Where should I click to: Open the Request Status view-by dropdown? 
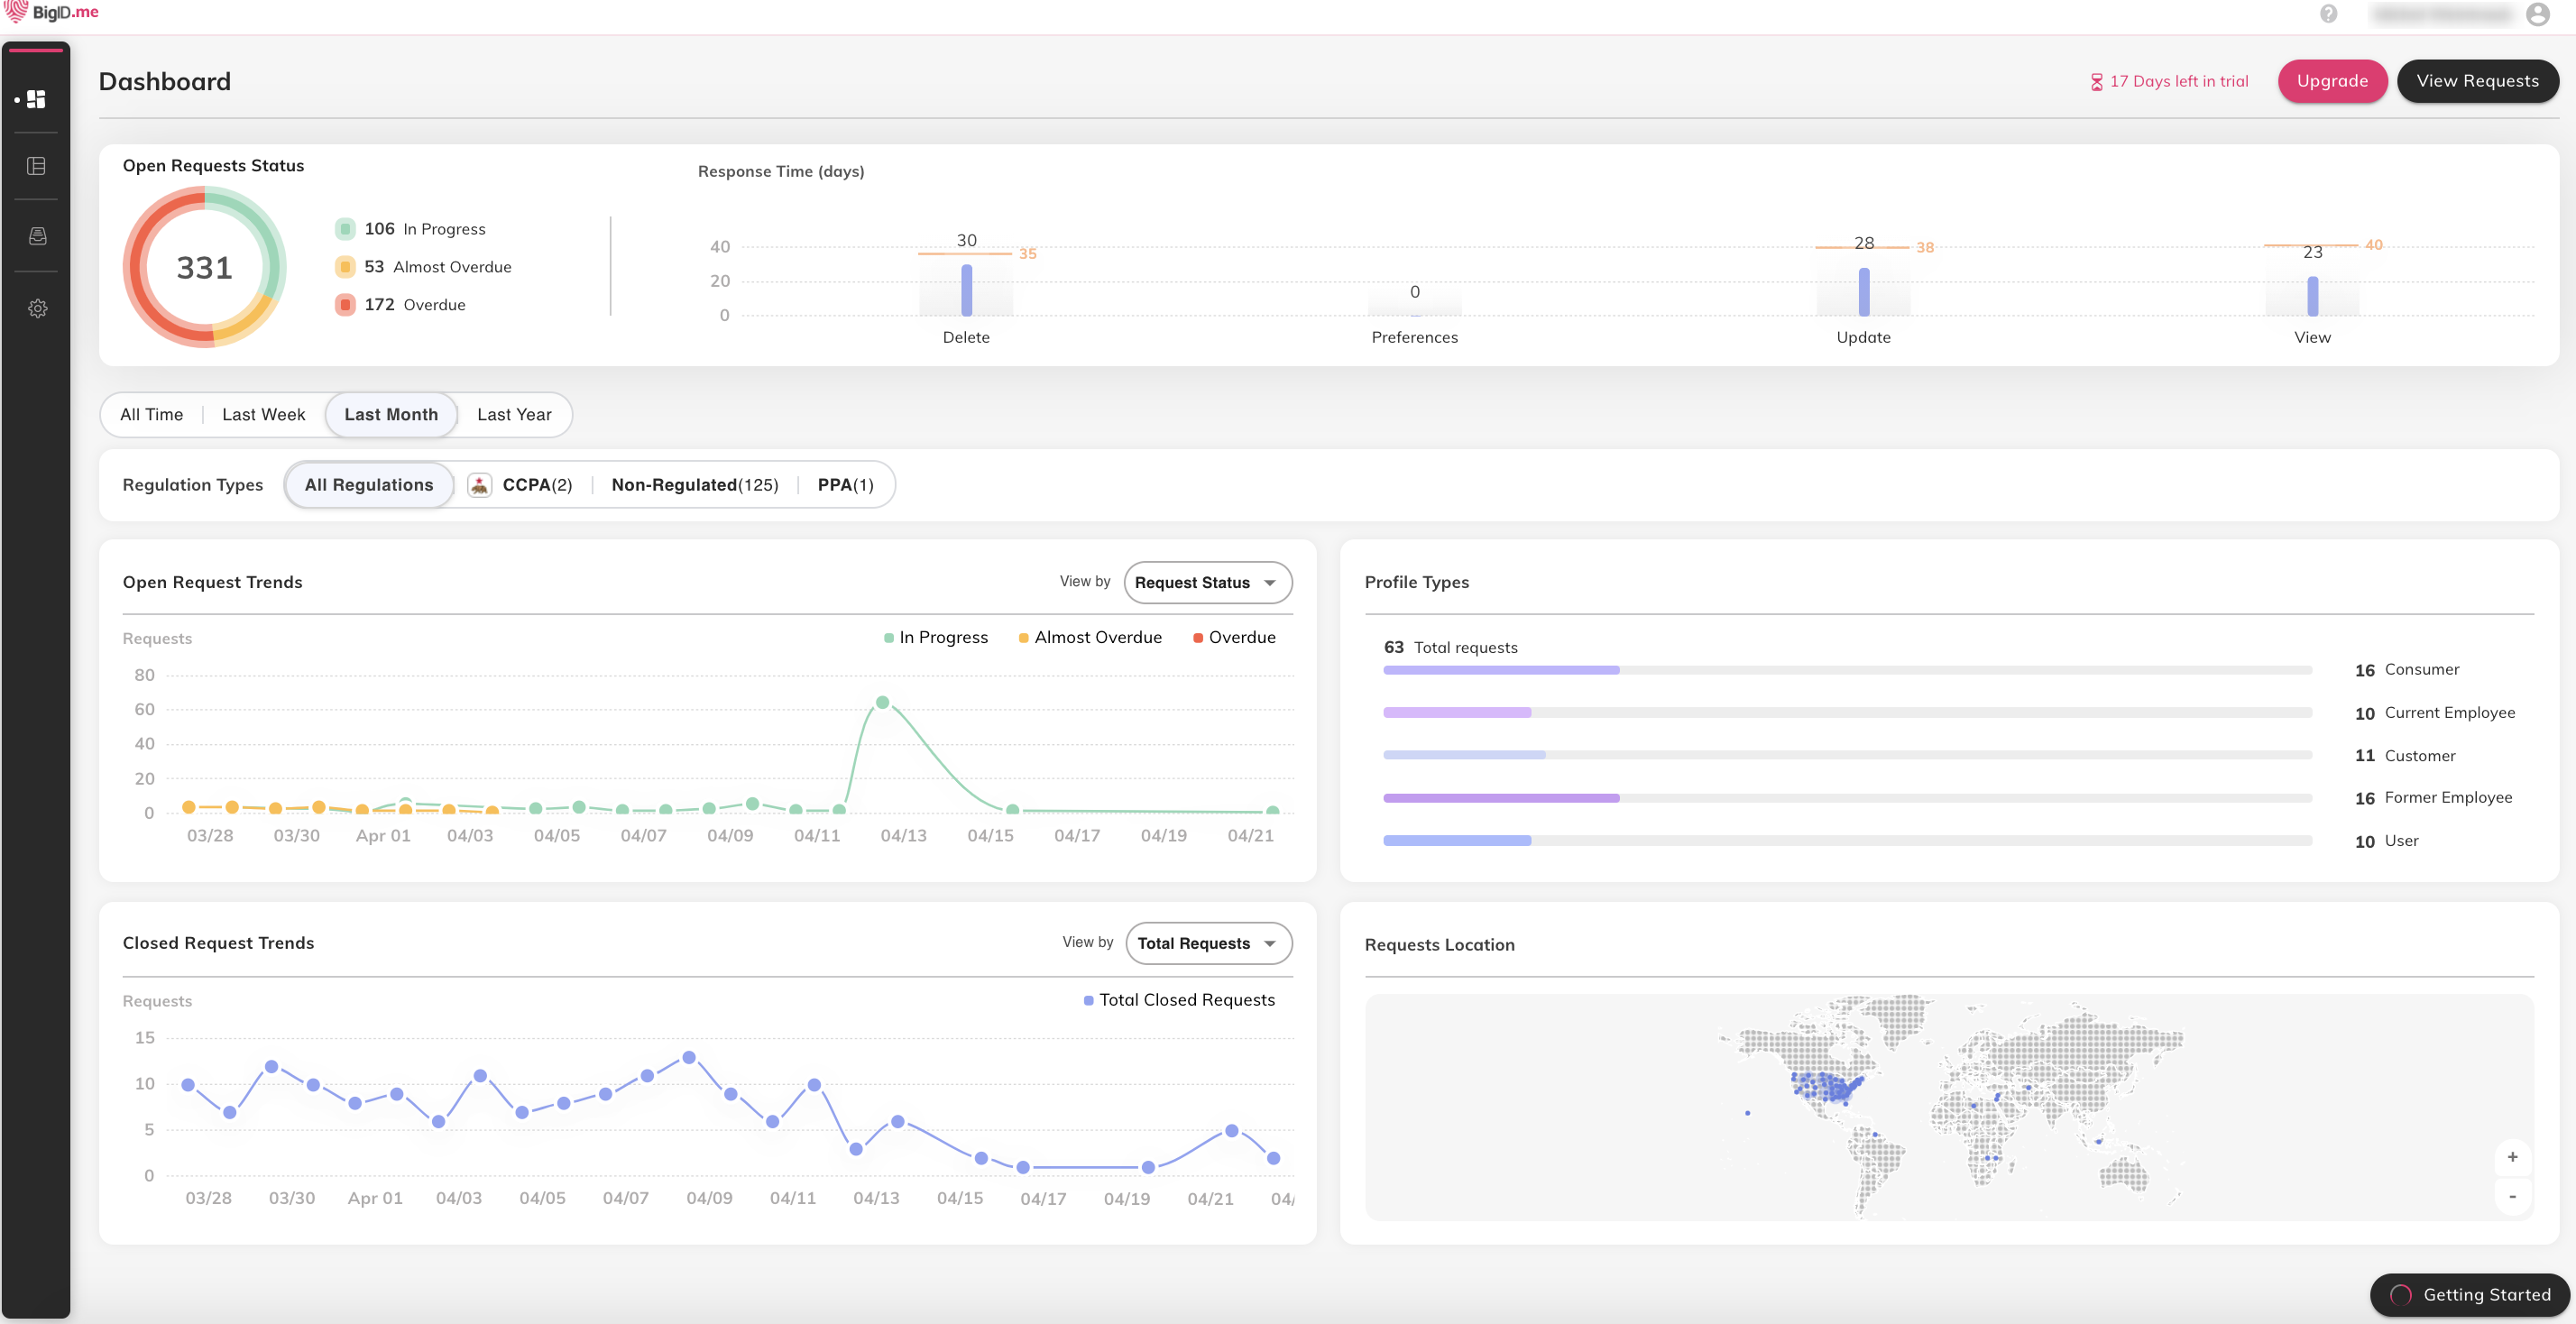(x=1207, y=582)
